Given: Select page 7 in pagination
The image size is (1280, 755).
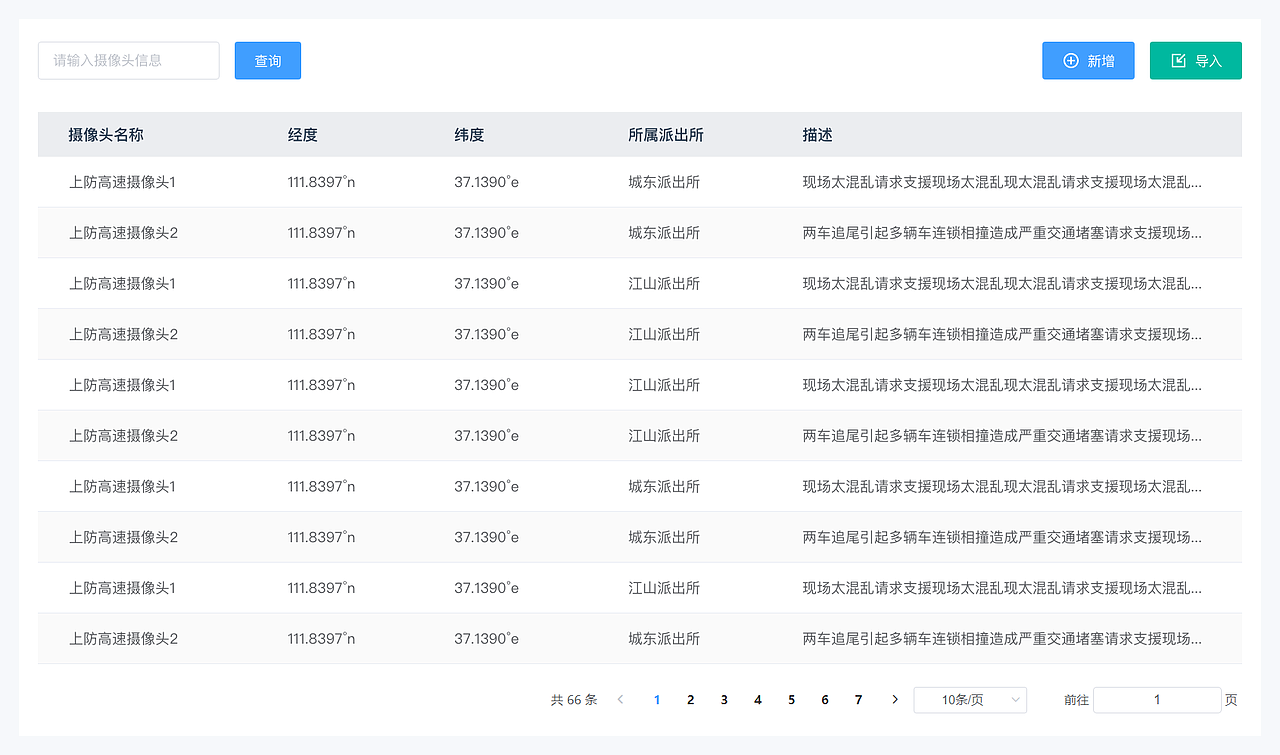Looking at the screenshot, I should 858,699.
